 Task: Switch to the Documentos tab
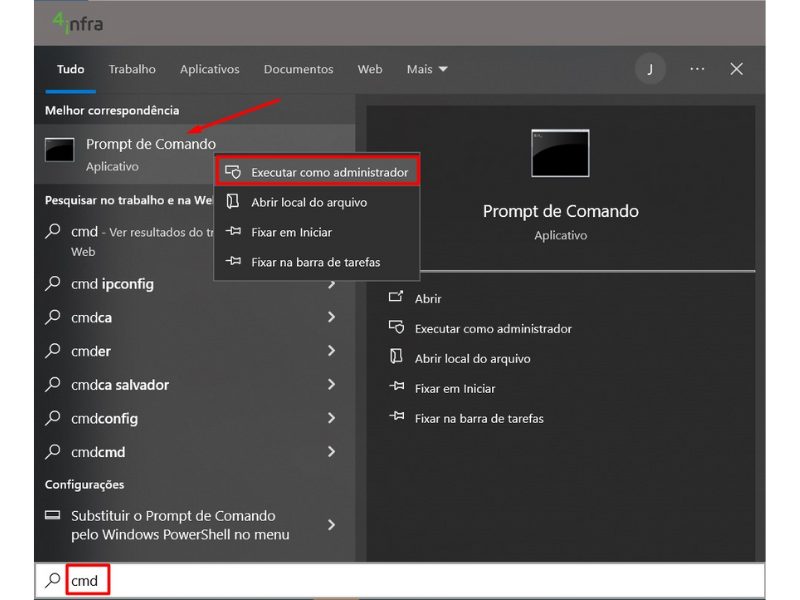click(298, 69)
